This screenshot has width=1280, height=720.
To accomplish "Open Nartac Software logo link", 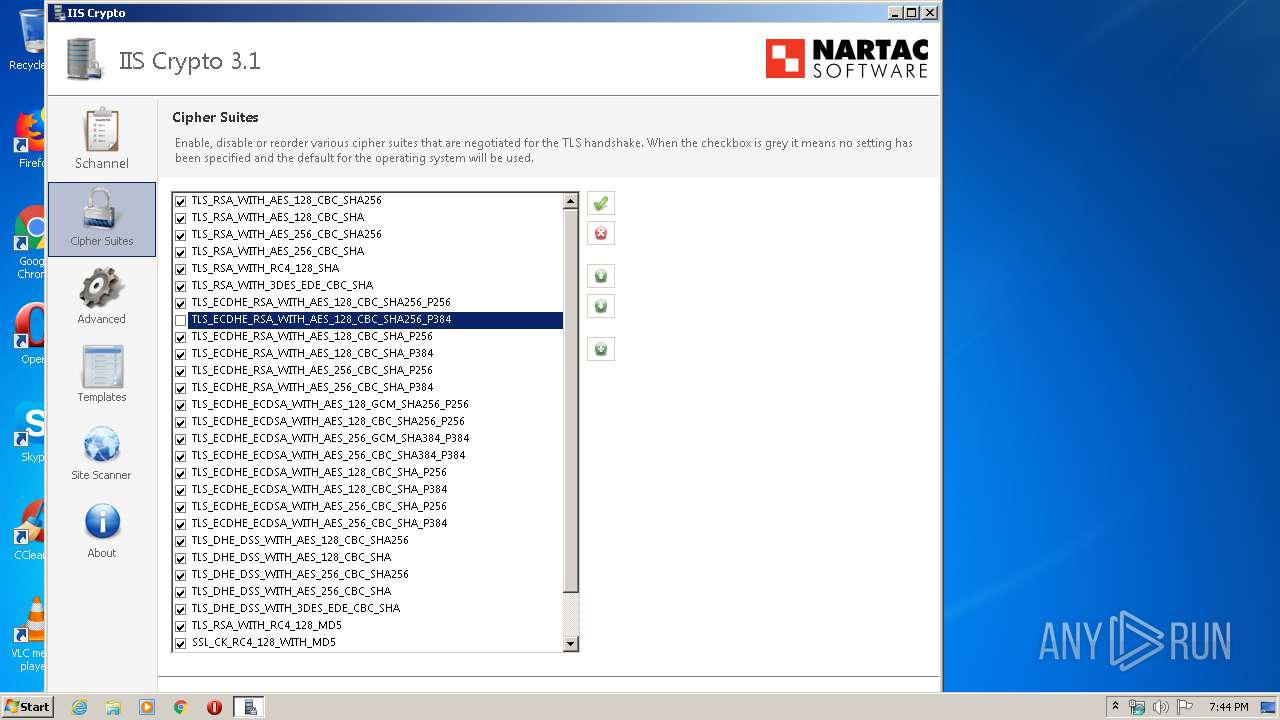I will coord(847,59).
